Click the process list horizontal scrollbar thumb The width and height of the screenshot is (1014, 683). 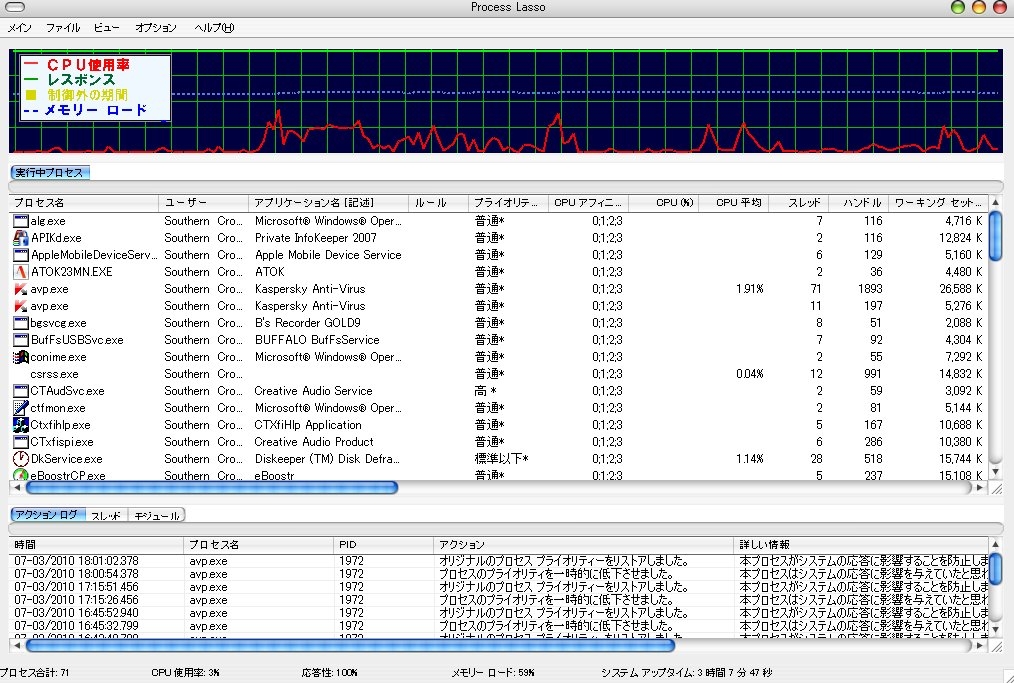pos(212,488)
